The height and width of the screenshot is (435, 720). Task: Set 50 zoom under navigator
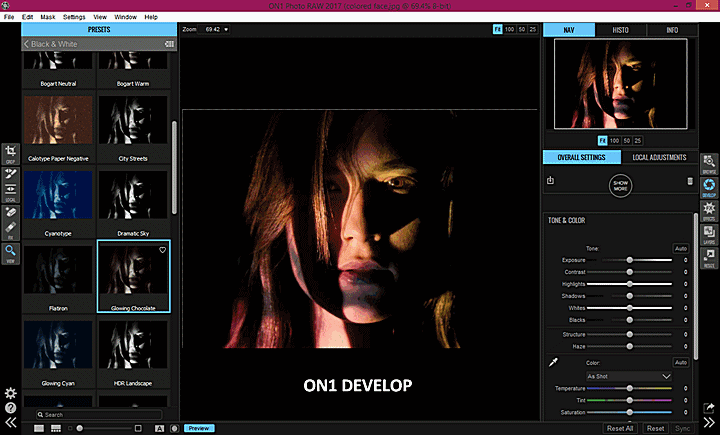pos(627,141)
